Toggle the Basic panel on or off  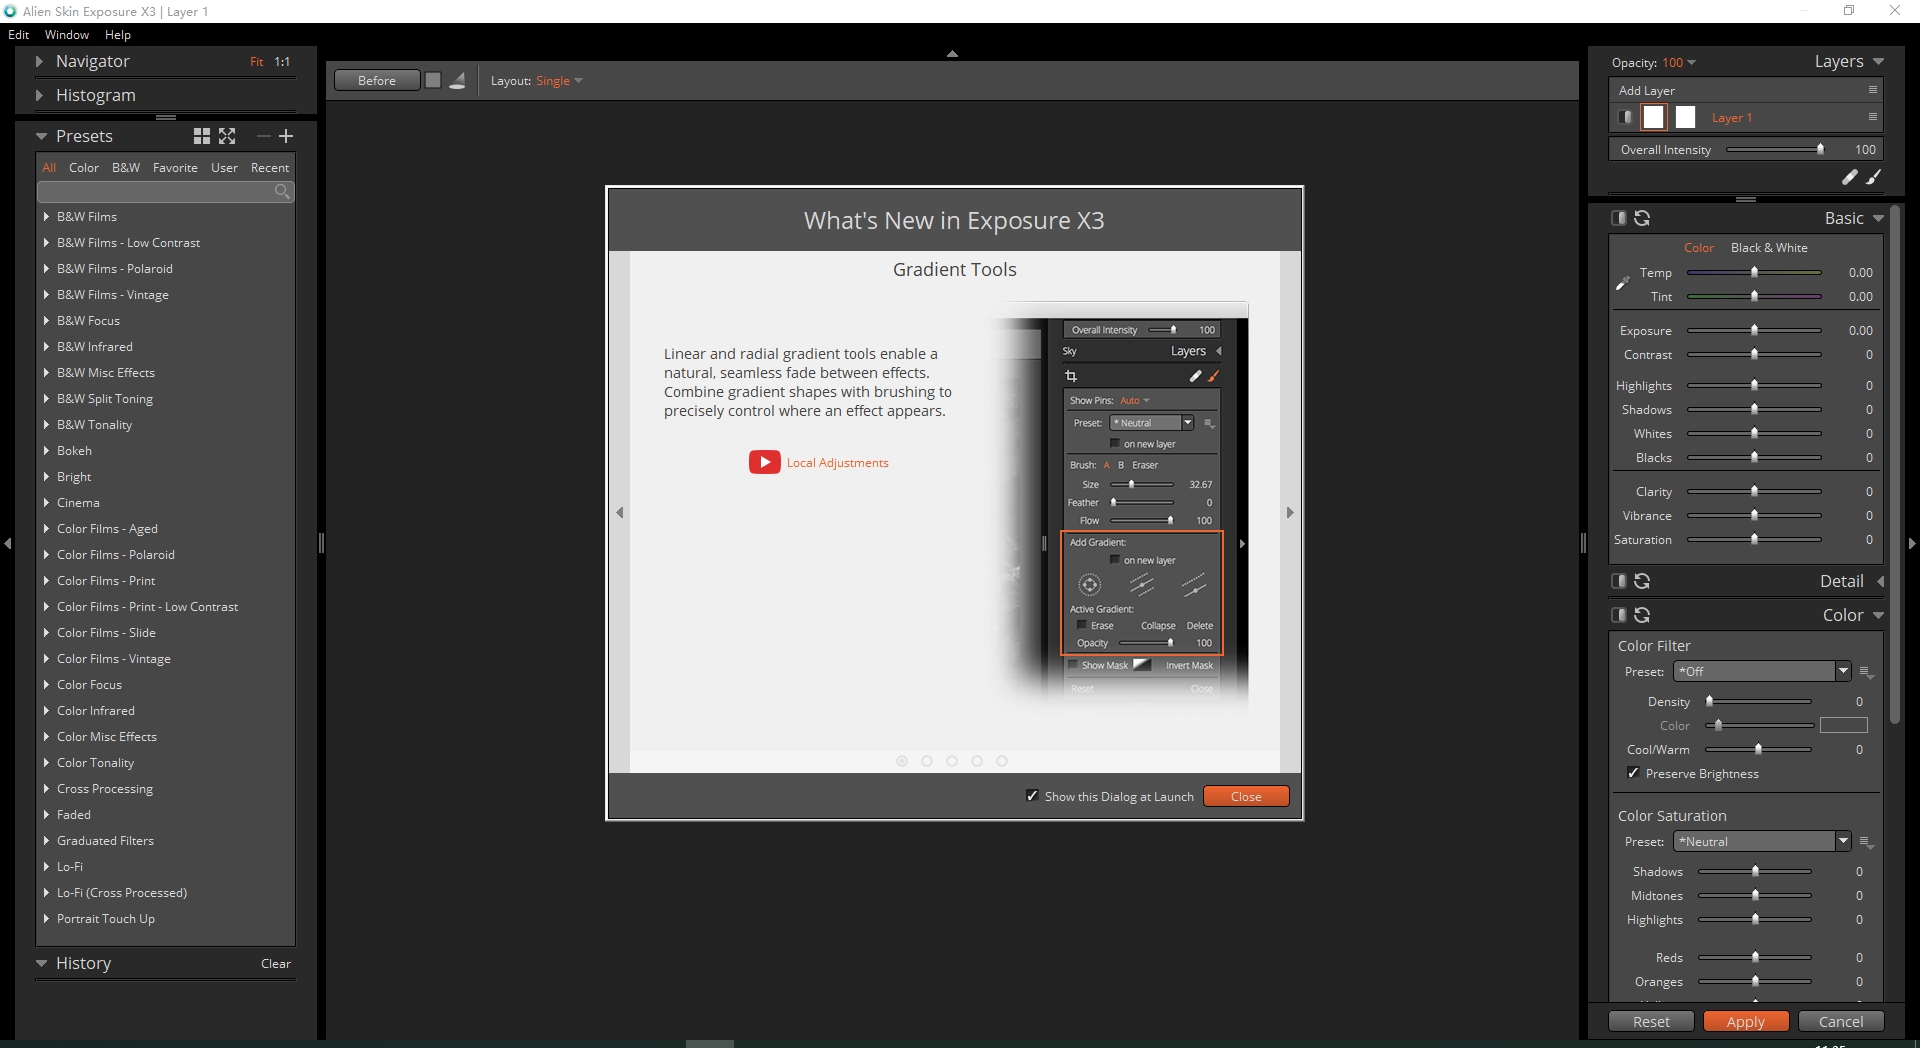click(x=1619, y=218)
